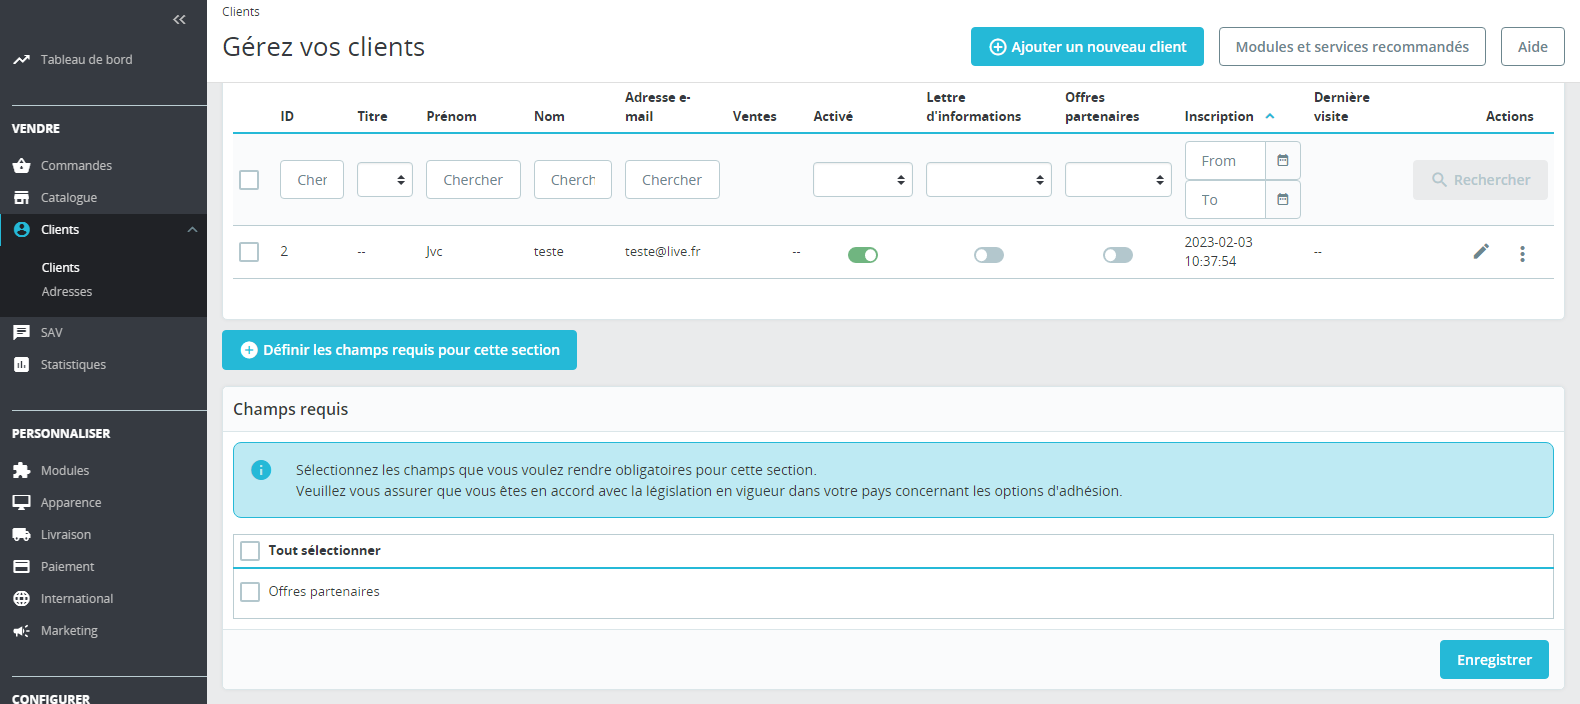Screen dimensions: 1580x704
Task: Check the Offres partenaires required field checkbox
Action: click(250, 592)
